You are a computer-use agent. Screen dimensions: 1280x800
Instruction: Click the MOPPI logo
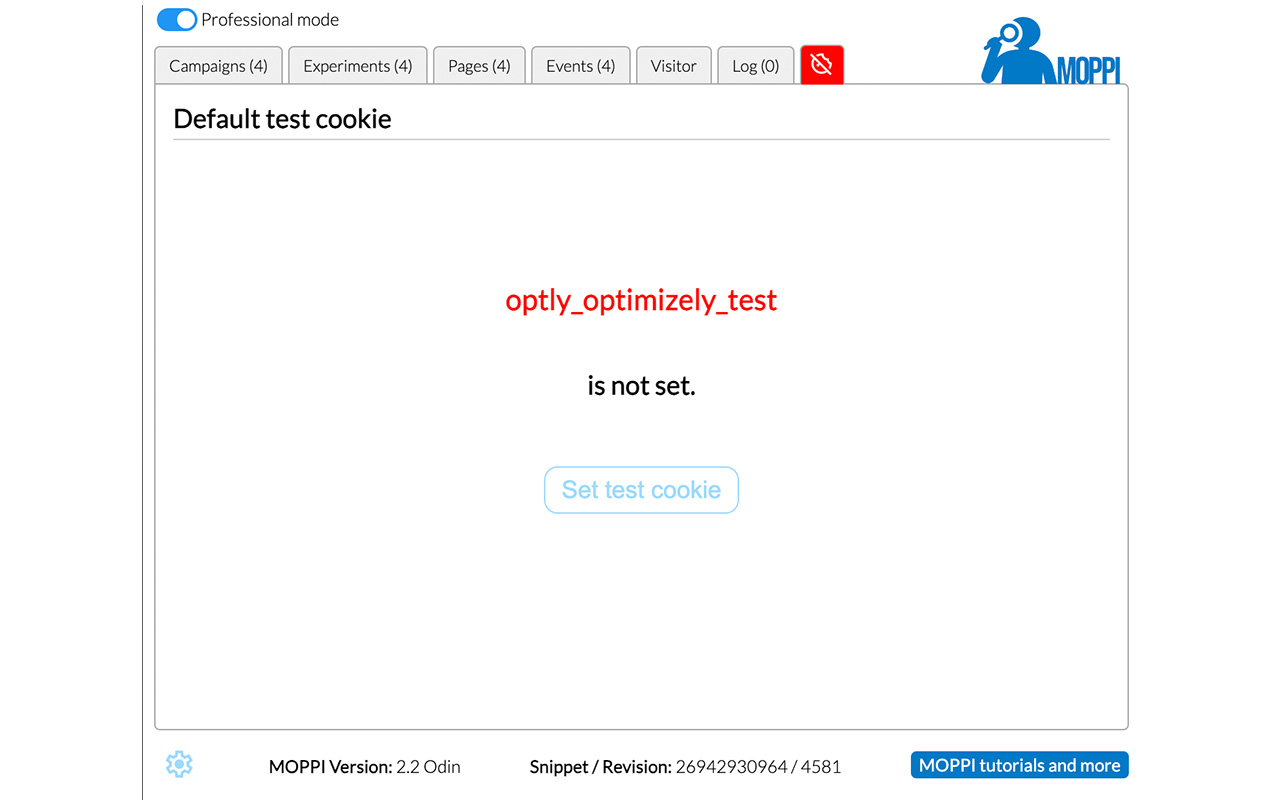(1051, 50)
